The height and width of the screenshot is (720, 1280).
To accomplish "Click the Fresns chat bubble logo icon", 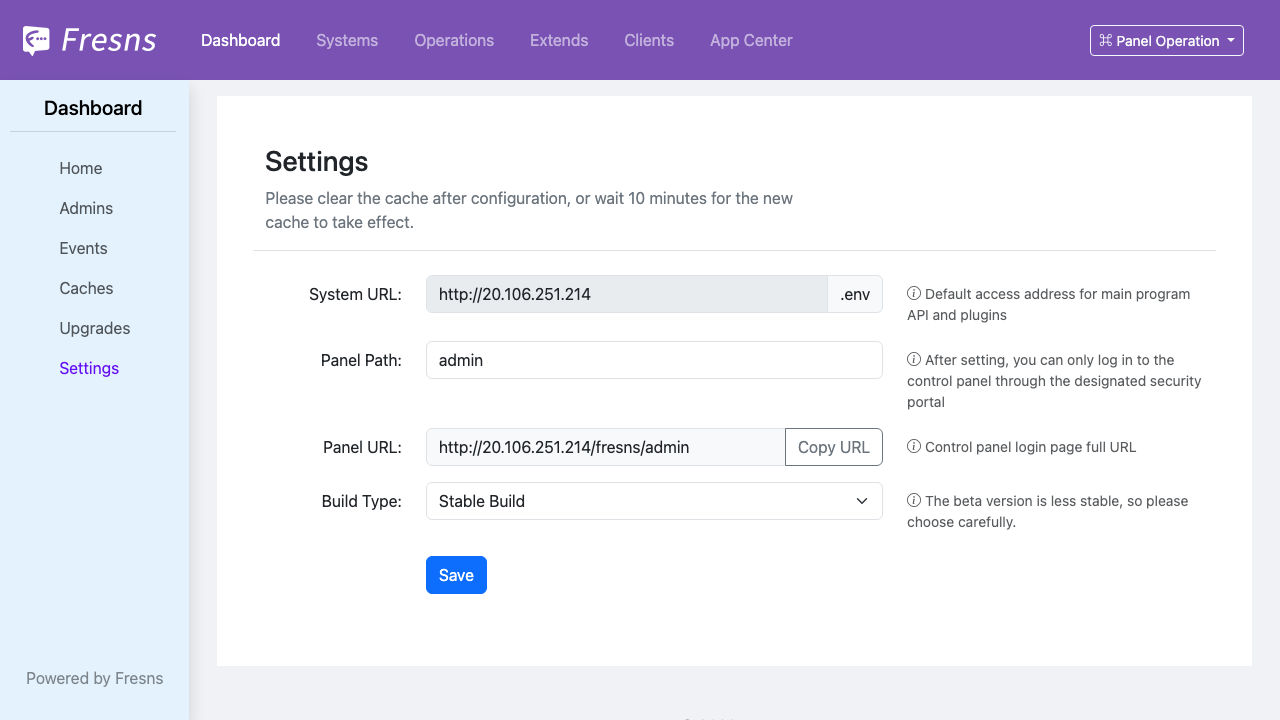I will (36, 40).
